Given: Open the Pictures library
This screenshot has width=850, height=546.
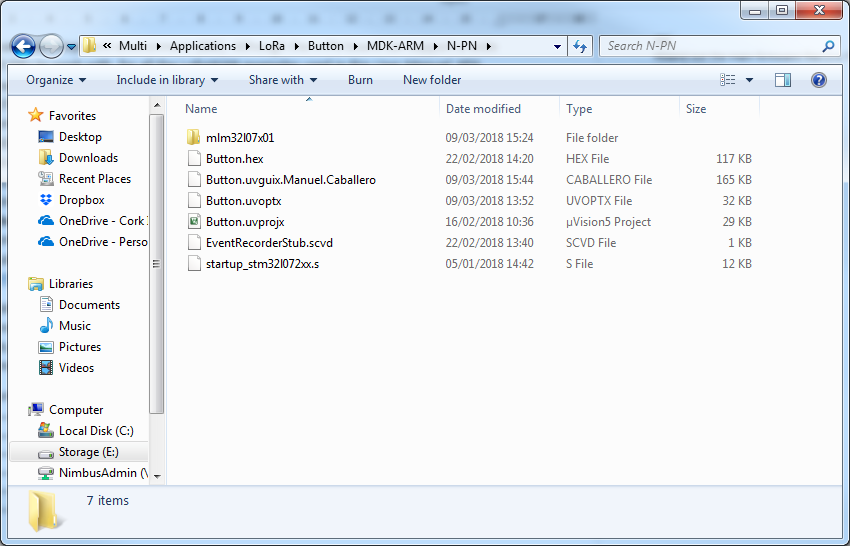Looking at the screenshot, I should click(80, 347).
